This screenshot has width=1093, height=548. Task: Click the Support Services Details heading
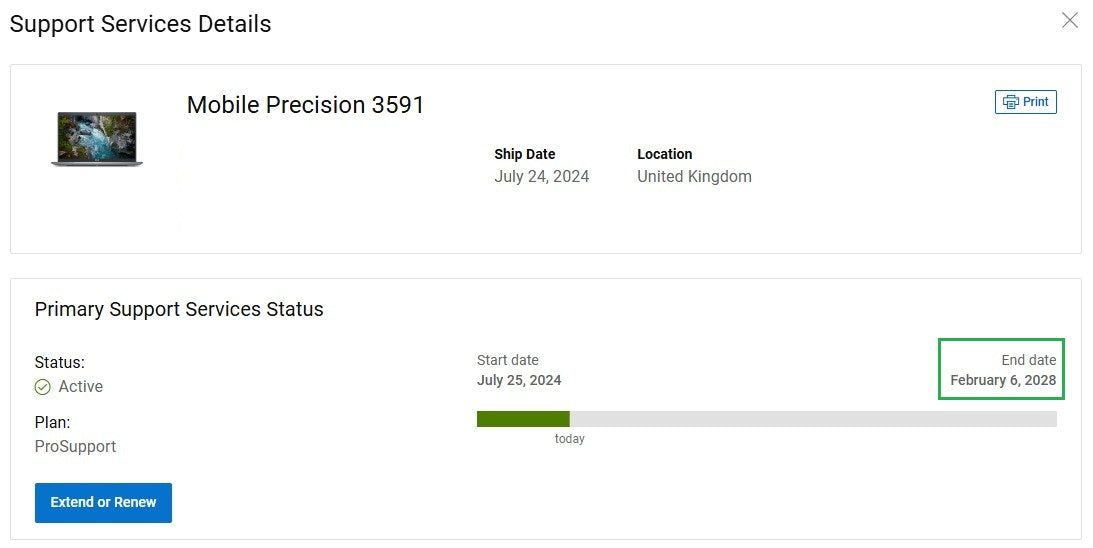point(140,24)
